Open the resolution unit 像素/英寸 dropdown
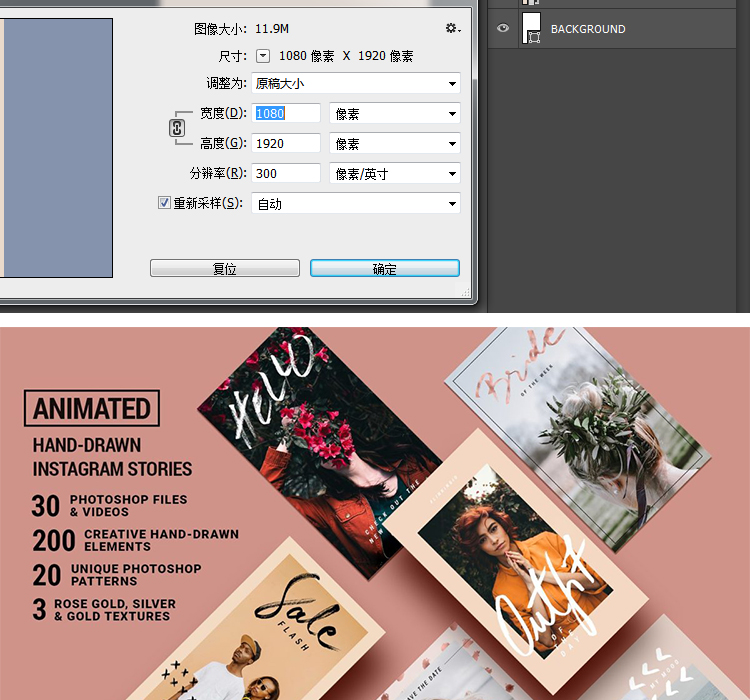 pos(394,174)
